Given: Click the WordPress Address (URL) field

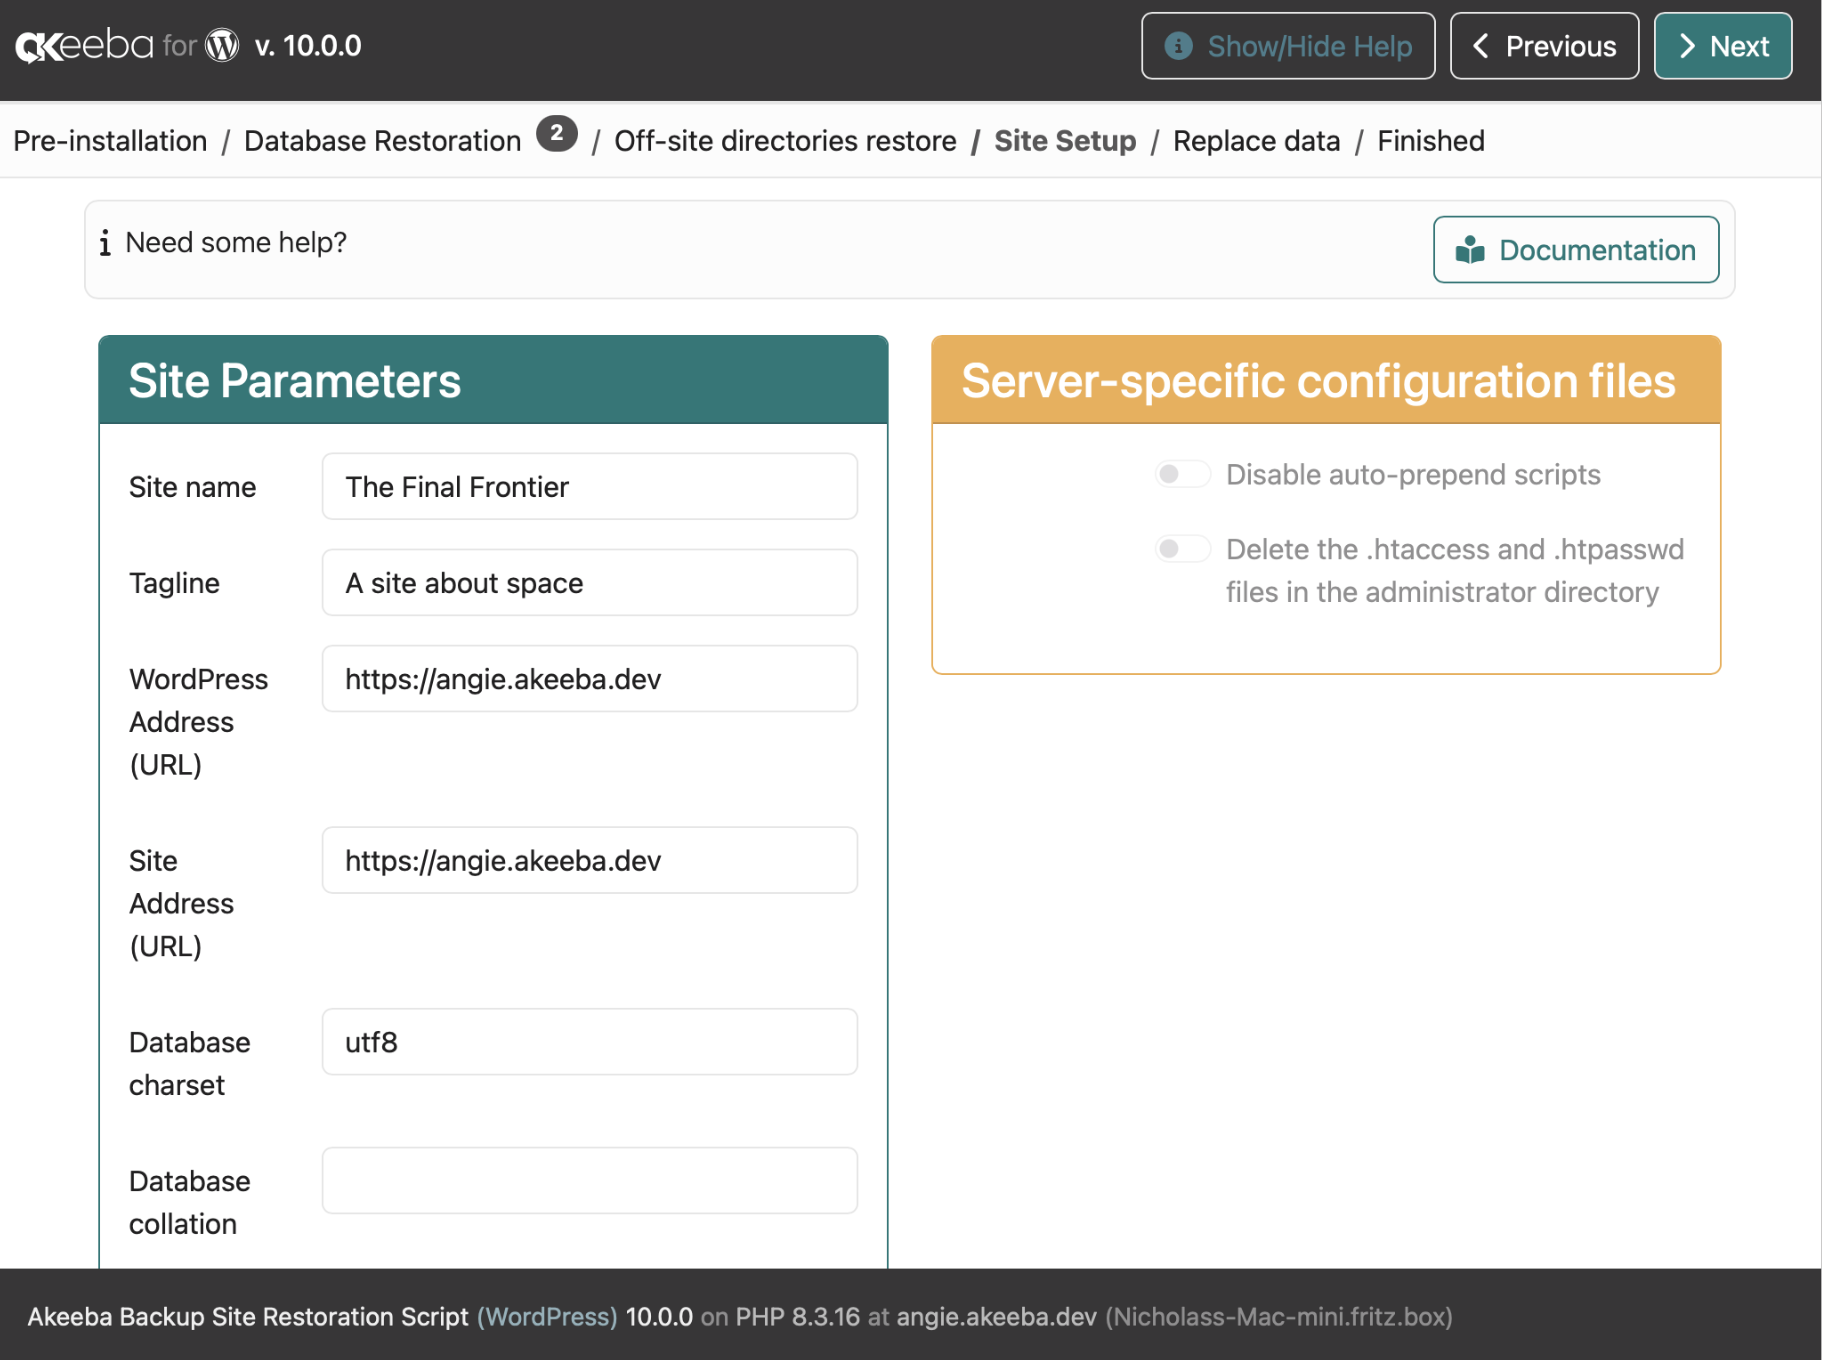Looking at the screenshot, I should [590, 679].
